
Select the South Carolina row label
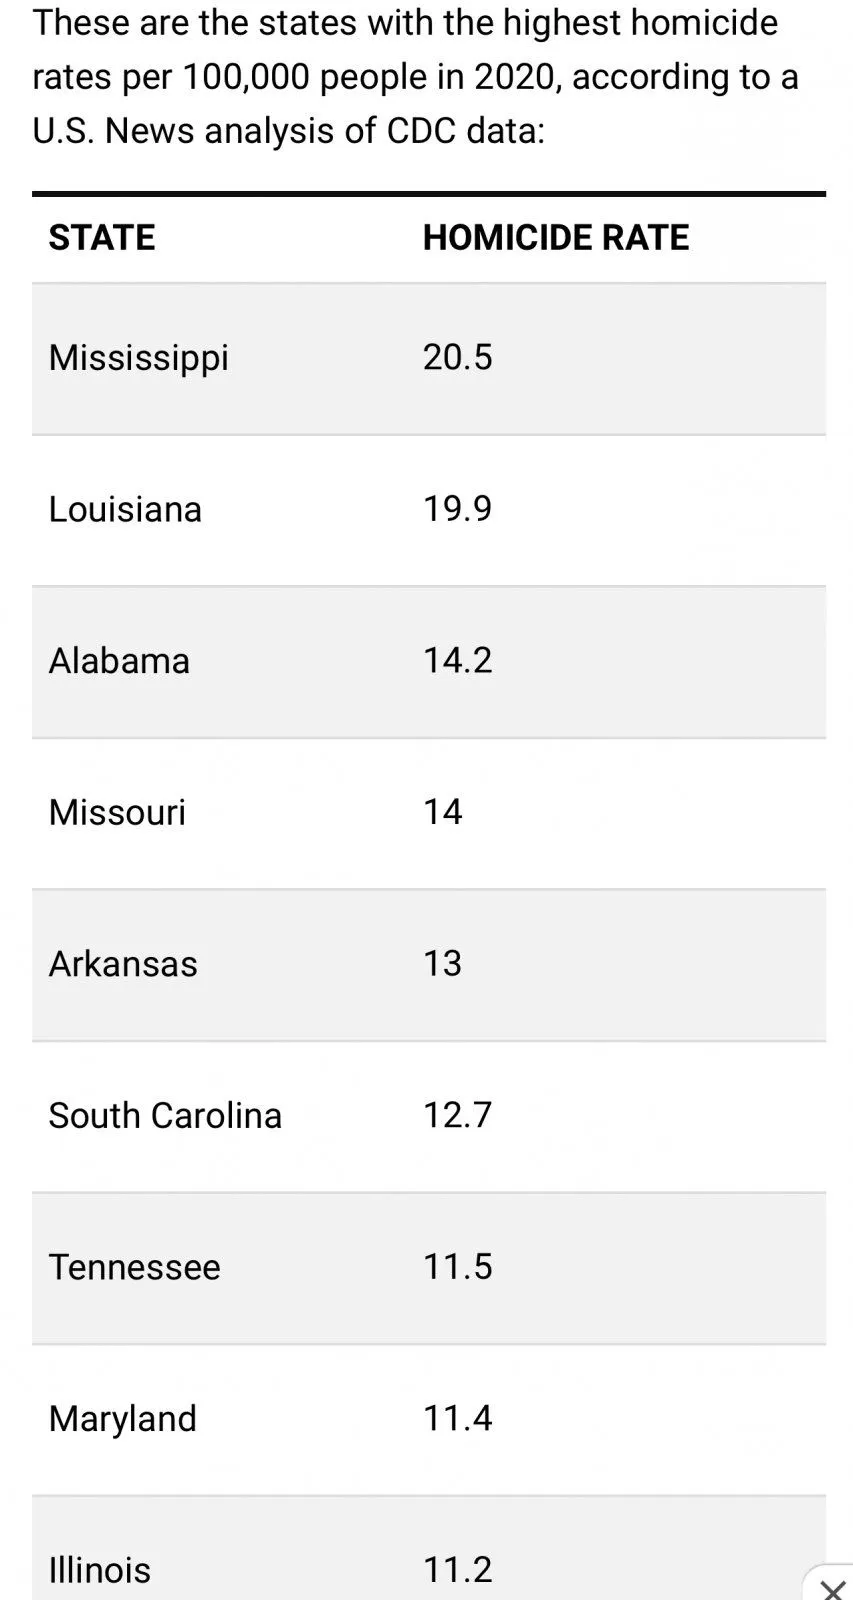(165, 1115)
